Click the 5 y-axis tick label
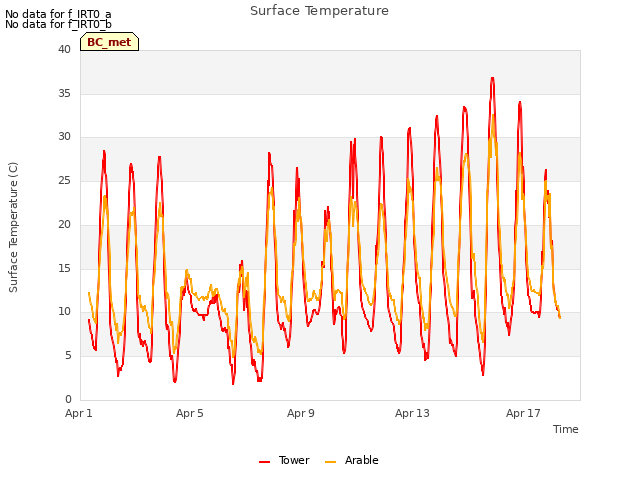The height and width of the screenshot is (480, 640). (x=68, y=356)
